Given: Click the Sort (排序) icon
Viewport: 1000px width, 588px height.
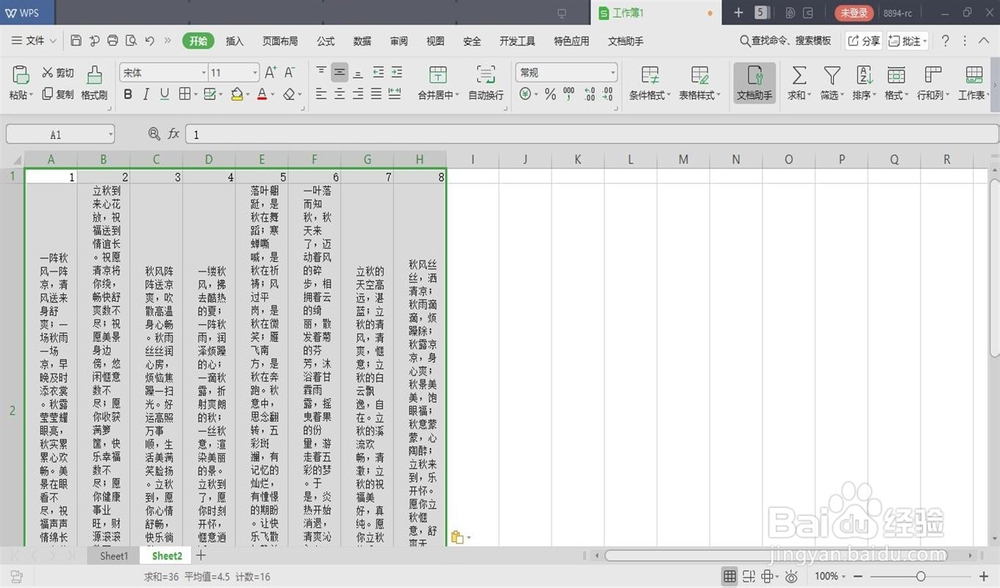Looking at the screenshot, I should (x=864, y=75).
